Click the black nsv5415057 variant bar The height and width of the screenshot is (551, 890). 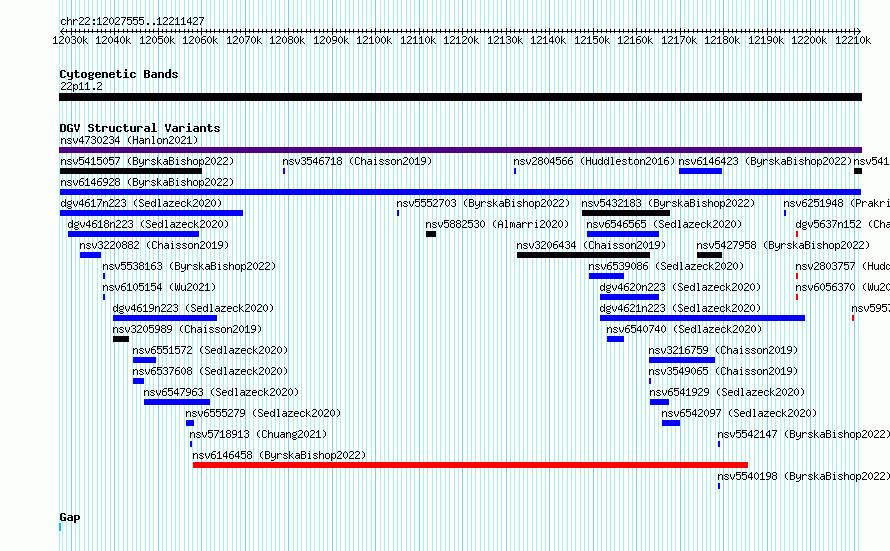click(x=131, y=171)
